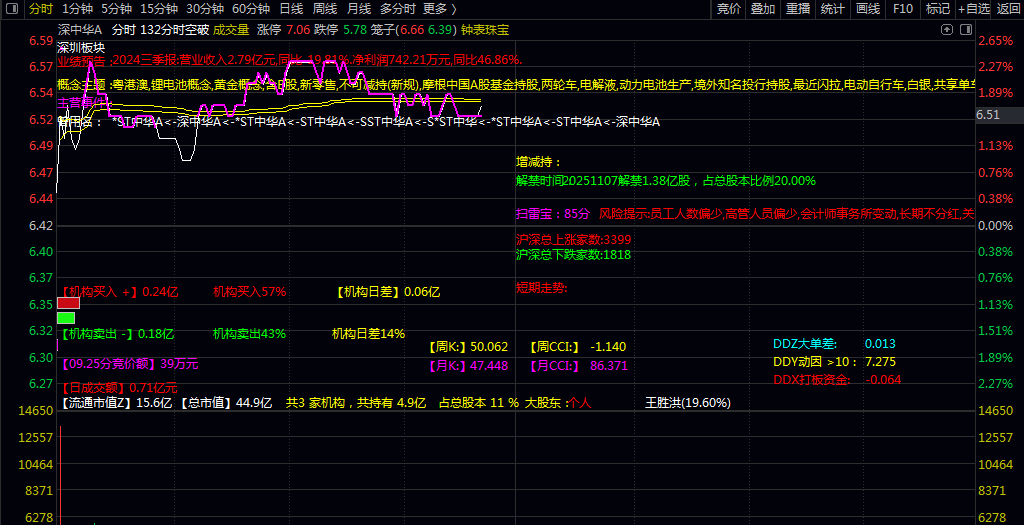
Task: Click the 132分时空破 indicator name
Action: click(174, 29)
